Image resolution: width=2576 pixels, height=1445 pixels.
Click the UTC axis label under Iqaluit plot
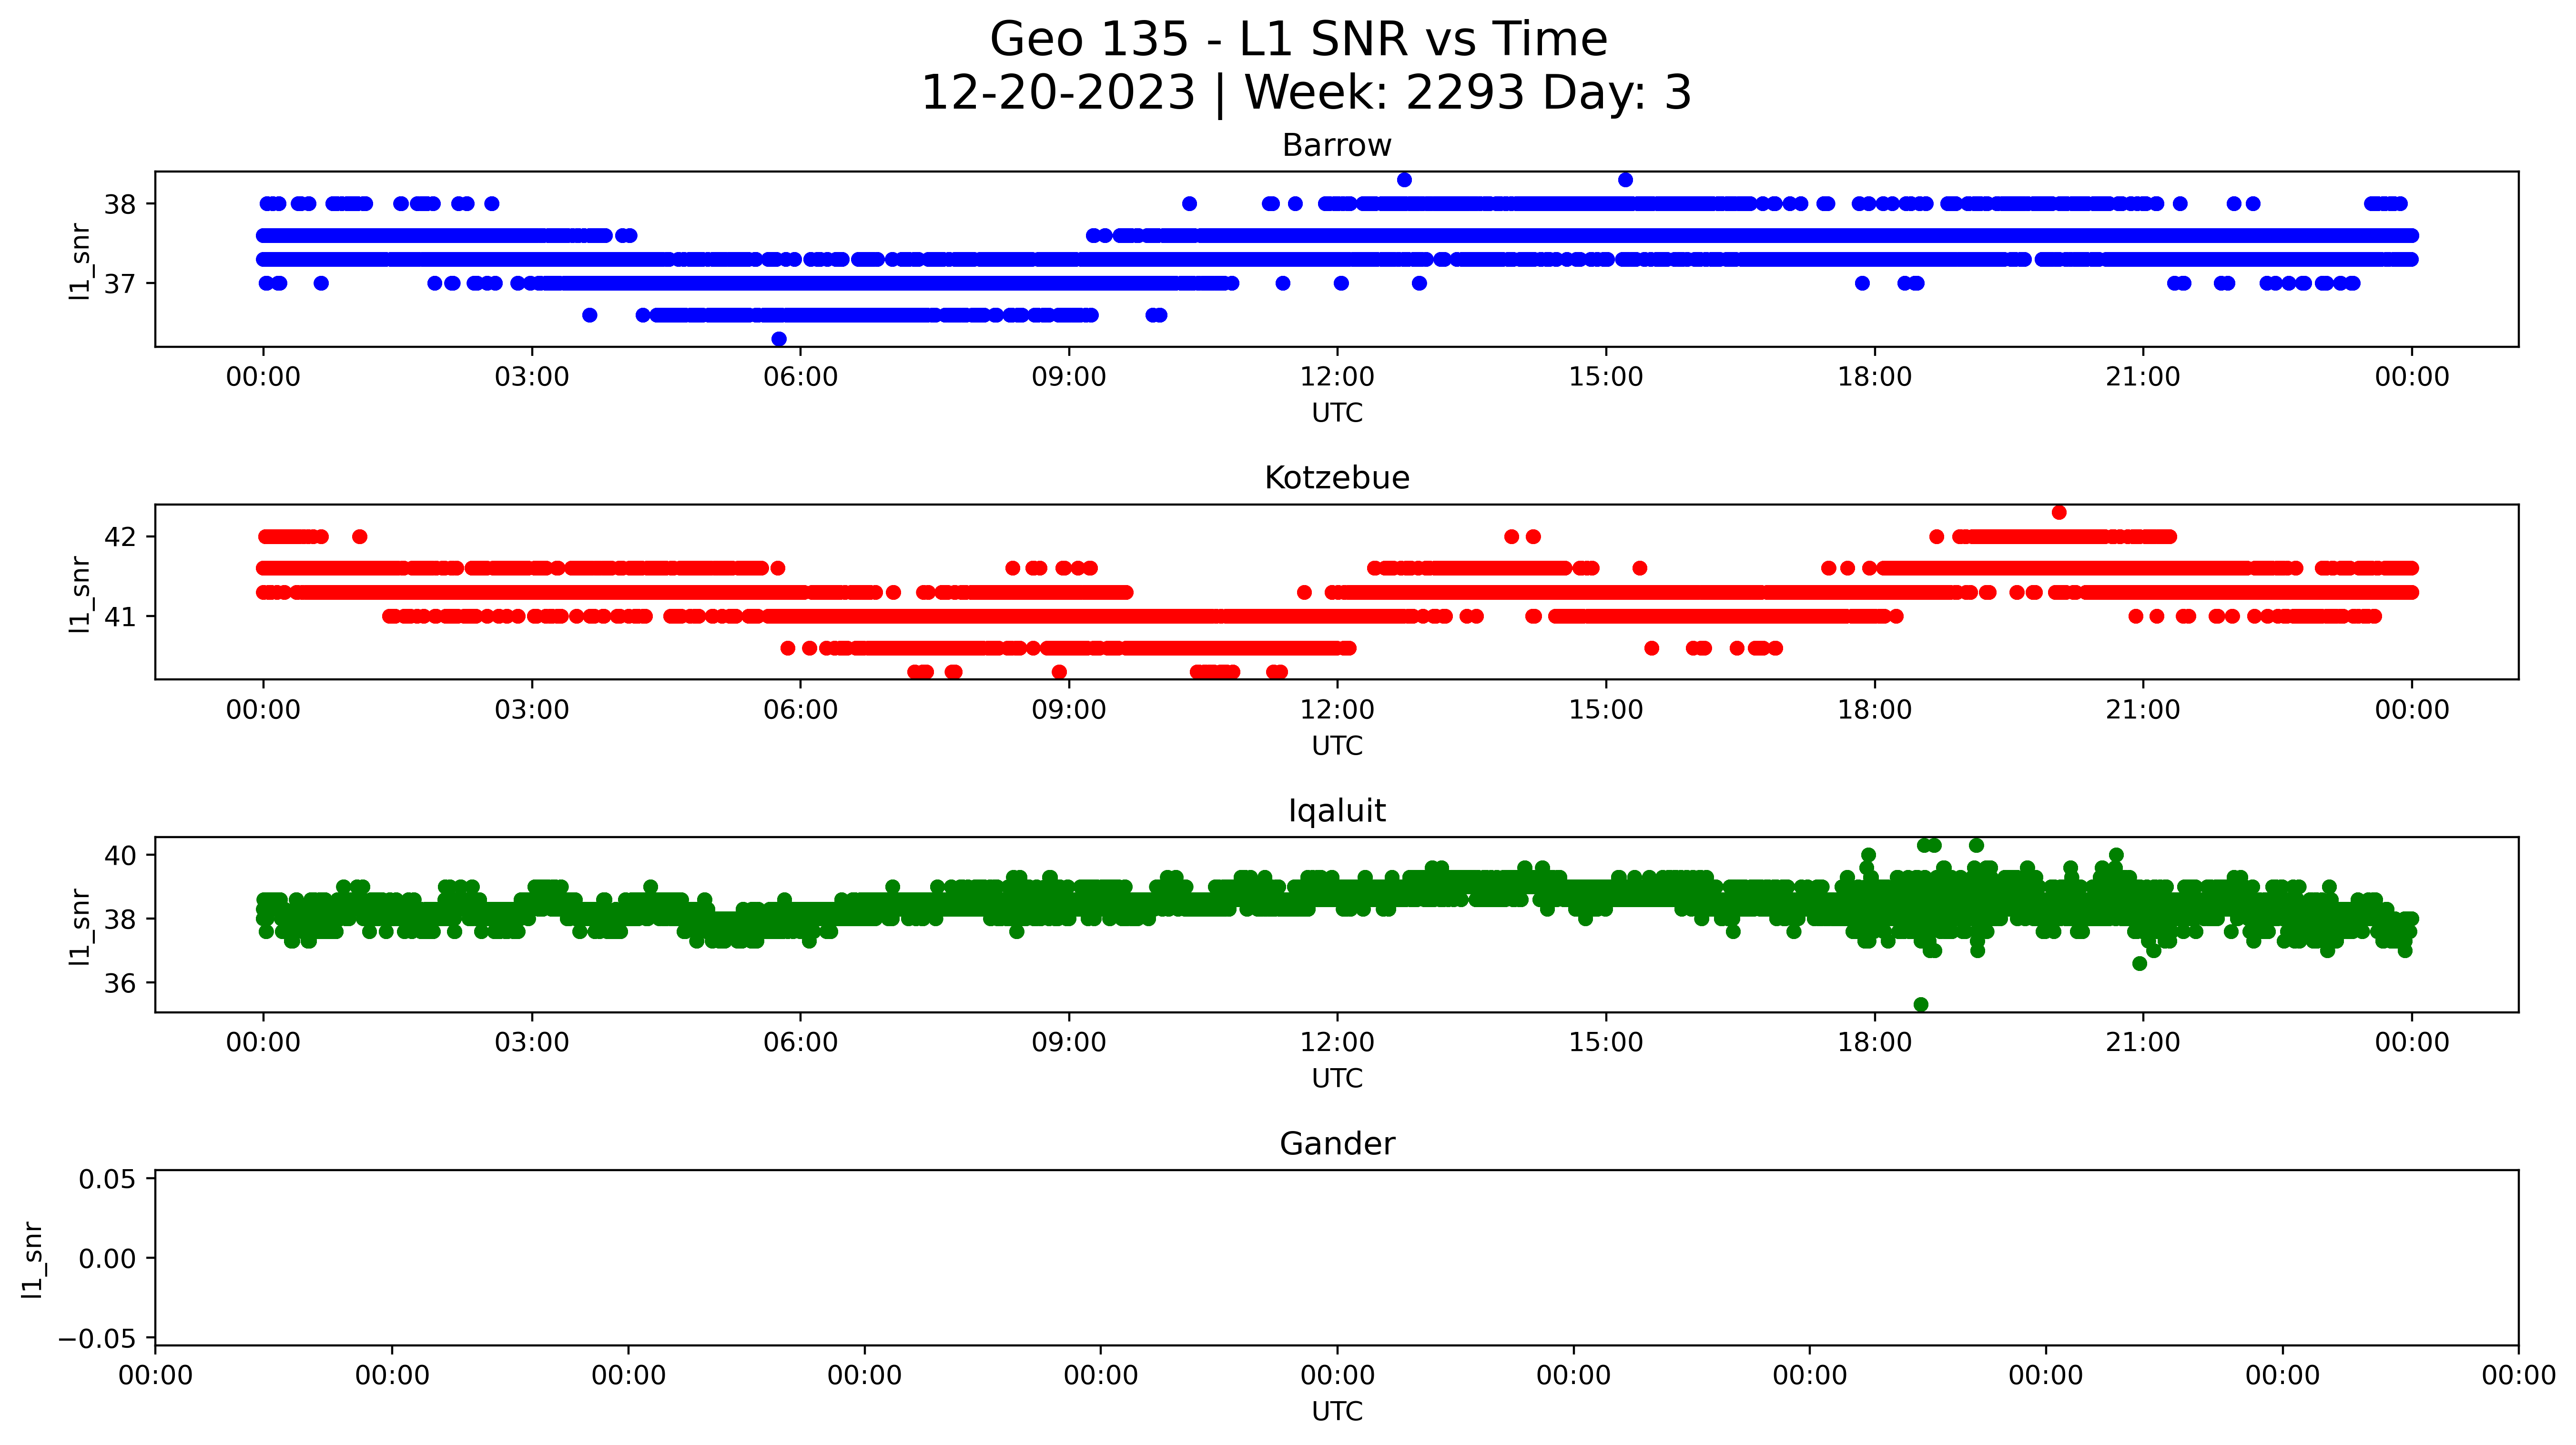(1337, 1079)
